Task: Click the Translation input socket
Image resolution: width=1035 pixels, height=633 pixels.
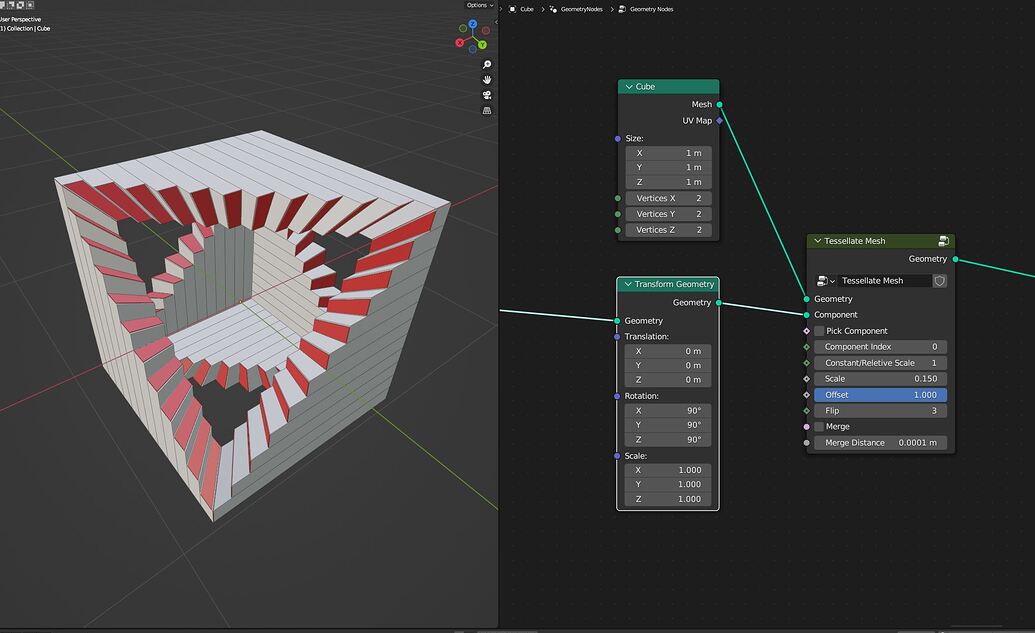Action: tap(617, 337)
